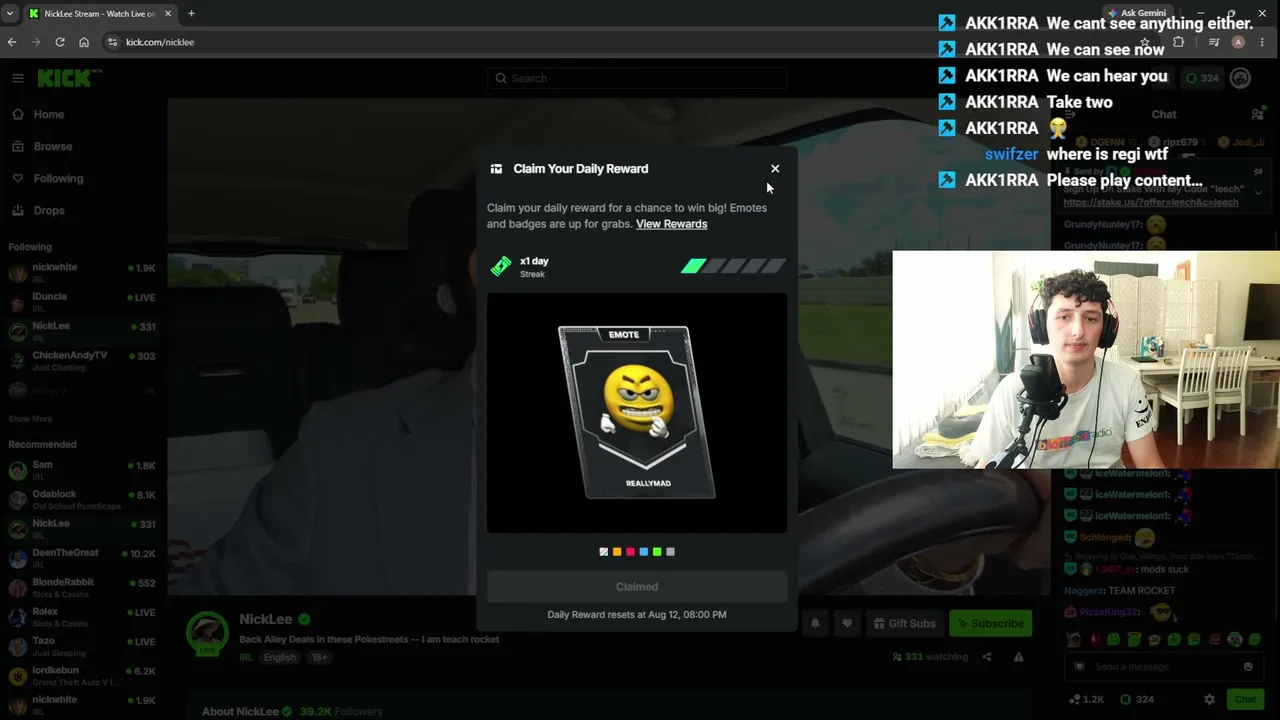Click the 324 balance below the chat
The image size is (1280, 720).
(1137, 699)
